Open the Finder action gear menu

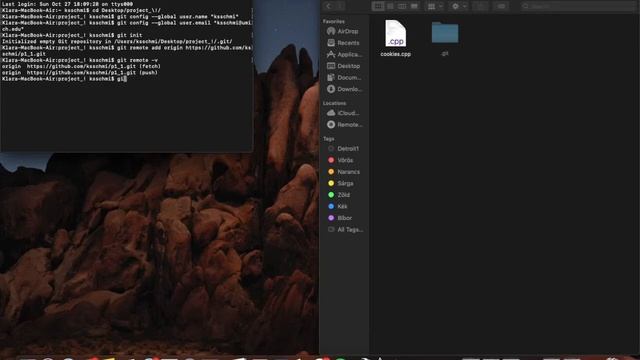pos(459,6)
